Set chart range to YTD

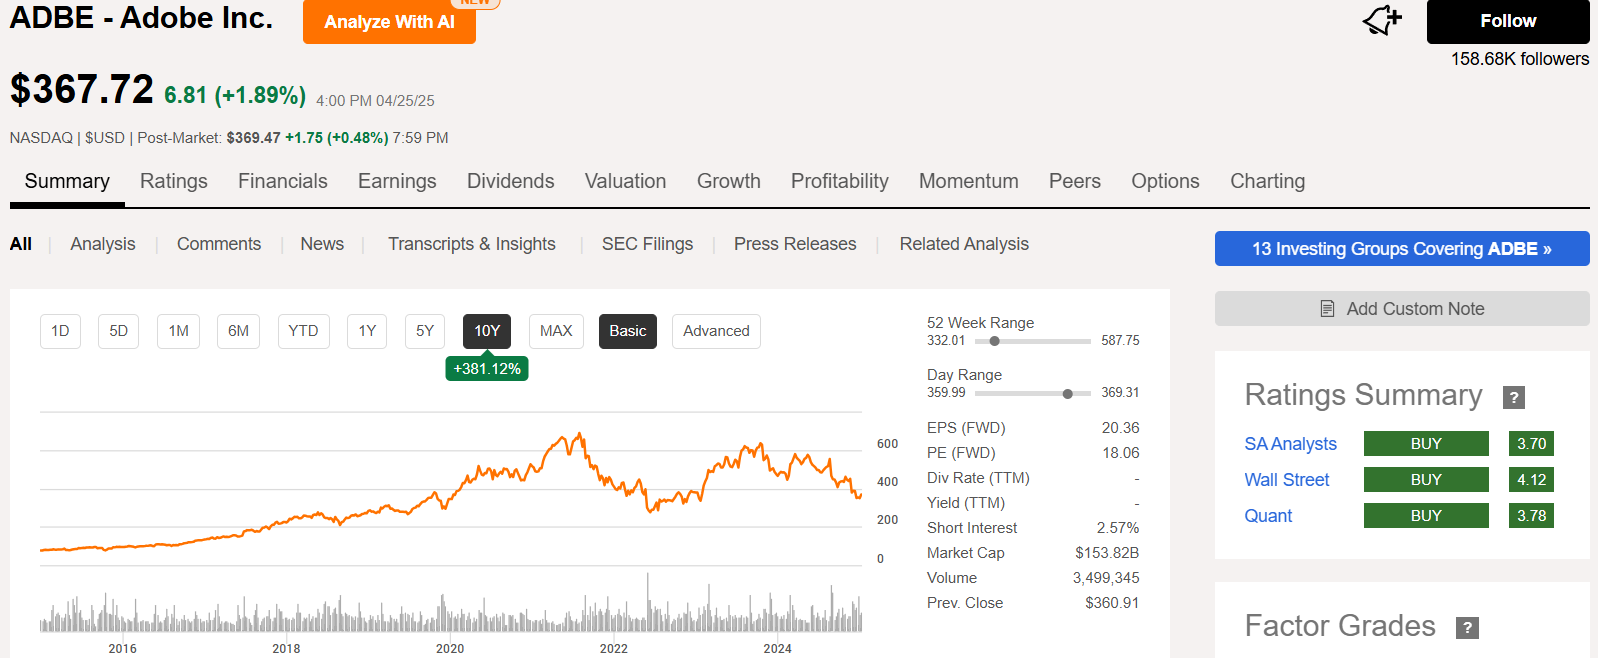tap(303, 331)
